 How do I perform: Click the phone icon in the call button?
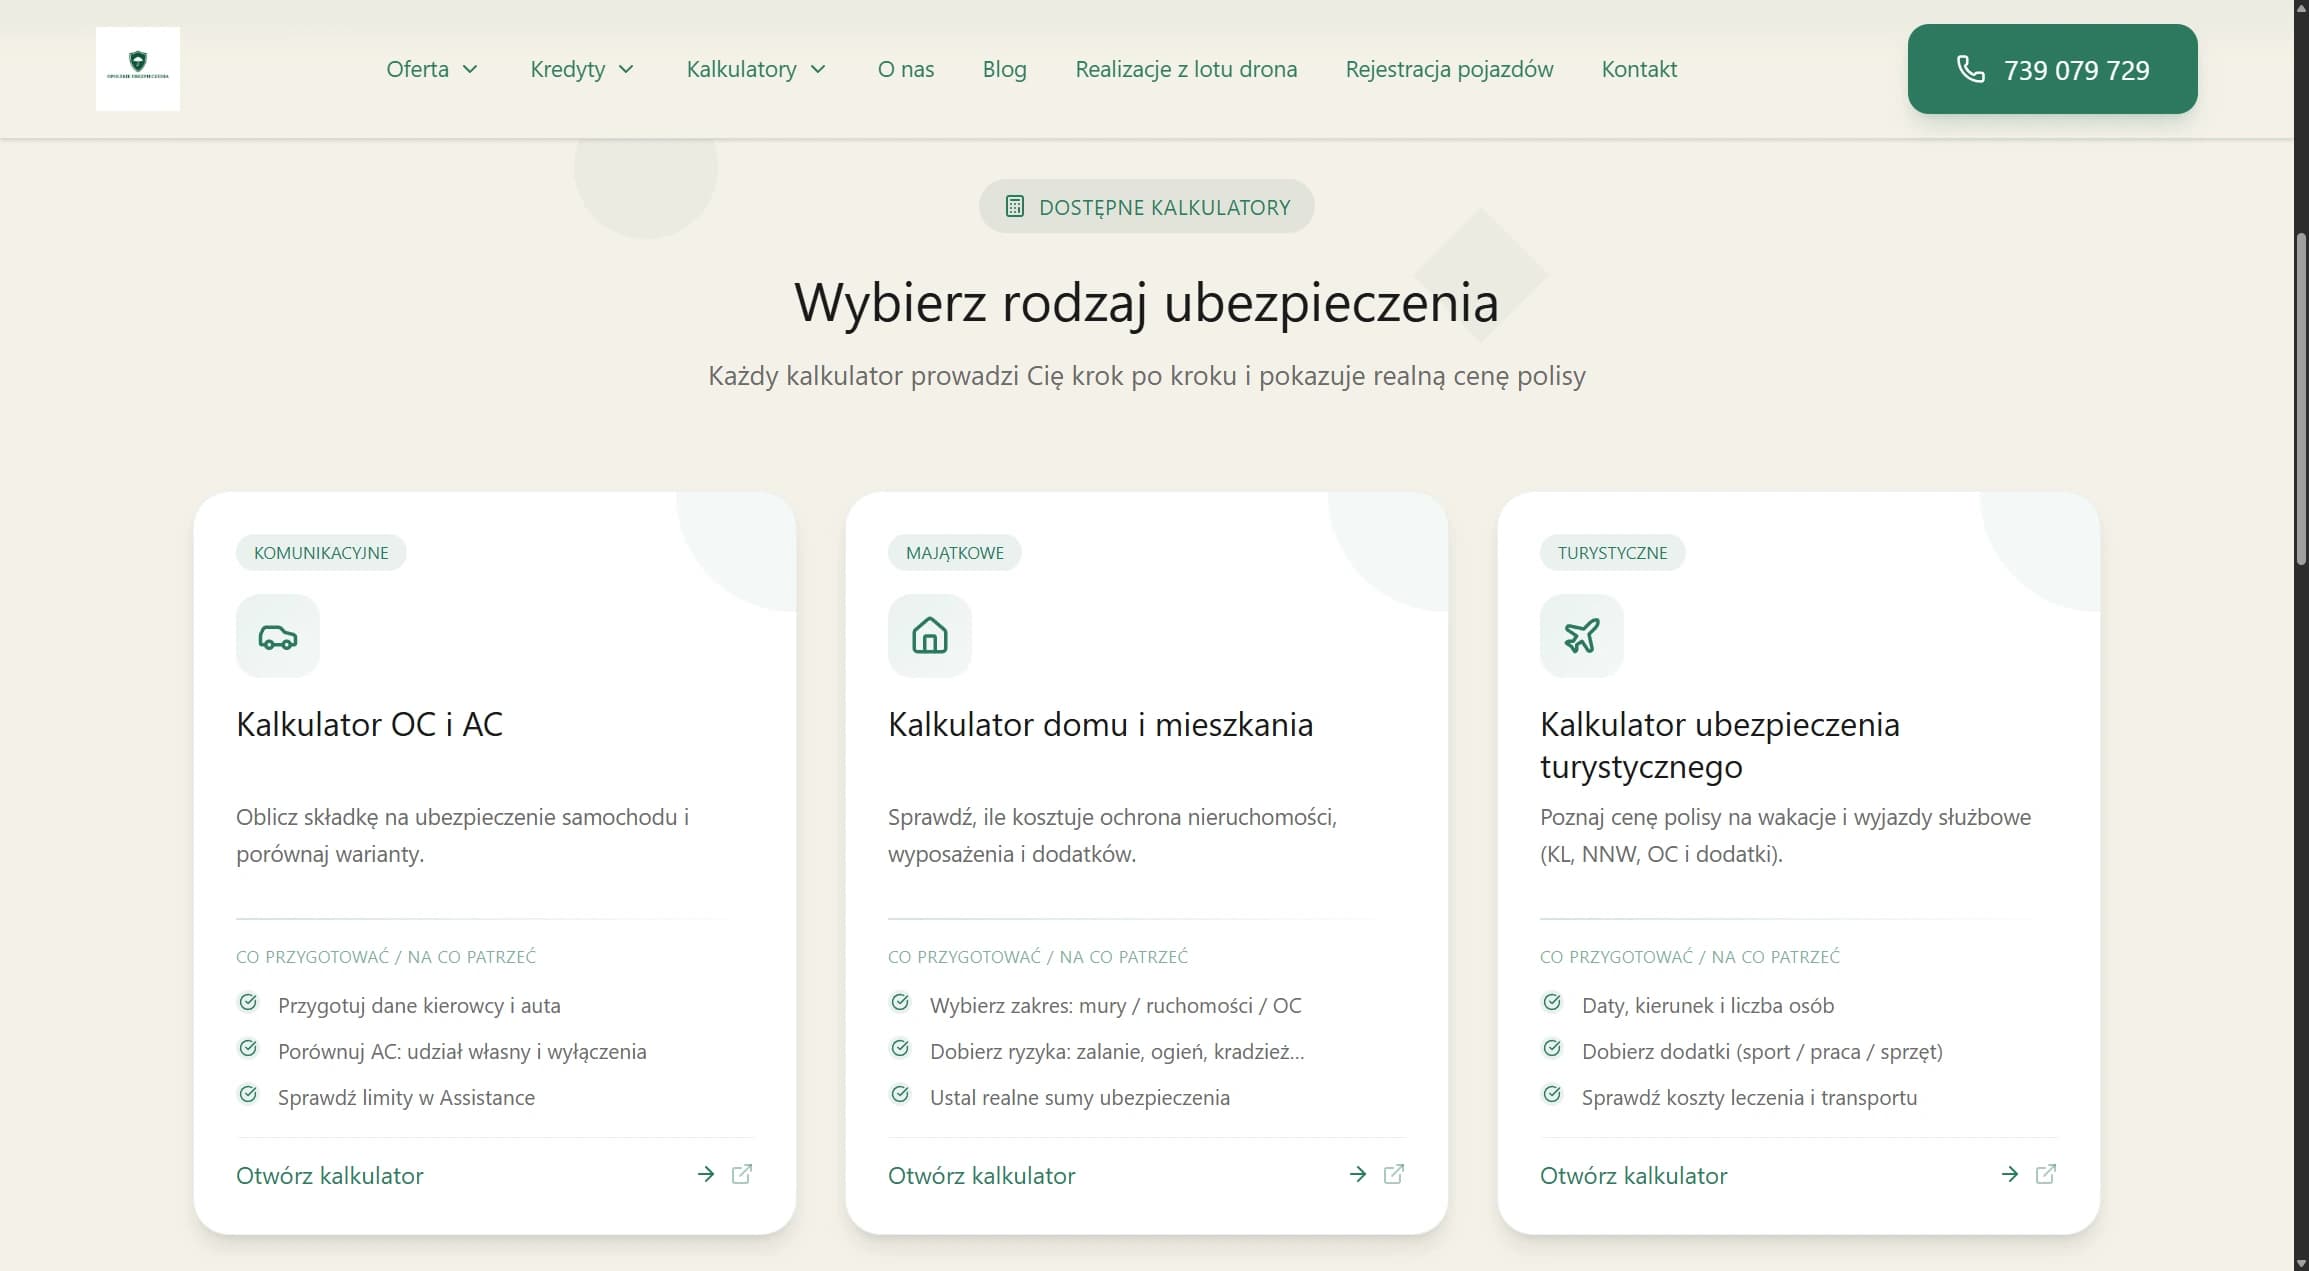(x=1970, y=69)
